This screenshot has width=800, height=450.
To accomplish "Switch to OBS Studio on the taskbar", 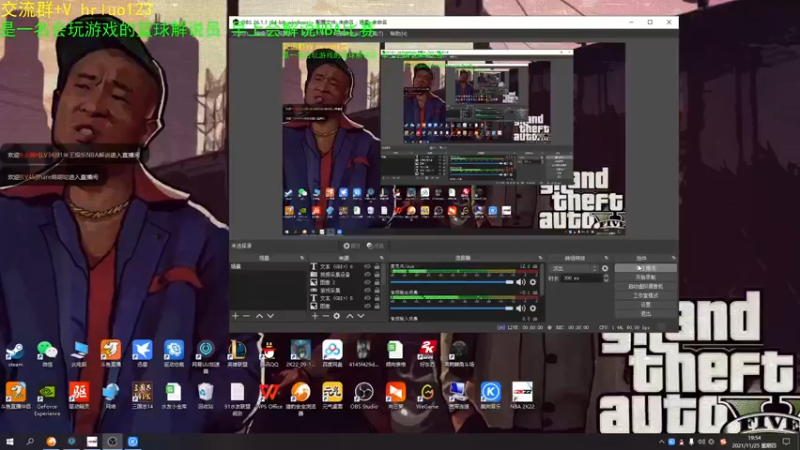I will pos(112,442).
